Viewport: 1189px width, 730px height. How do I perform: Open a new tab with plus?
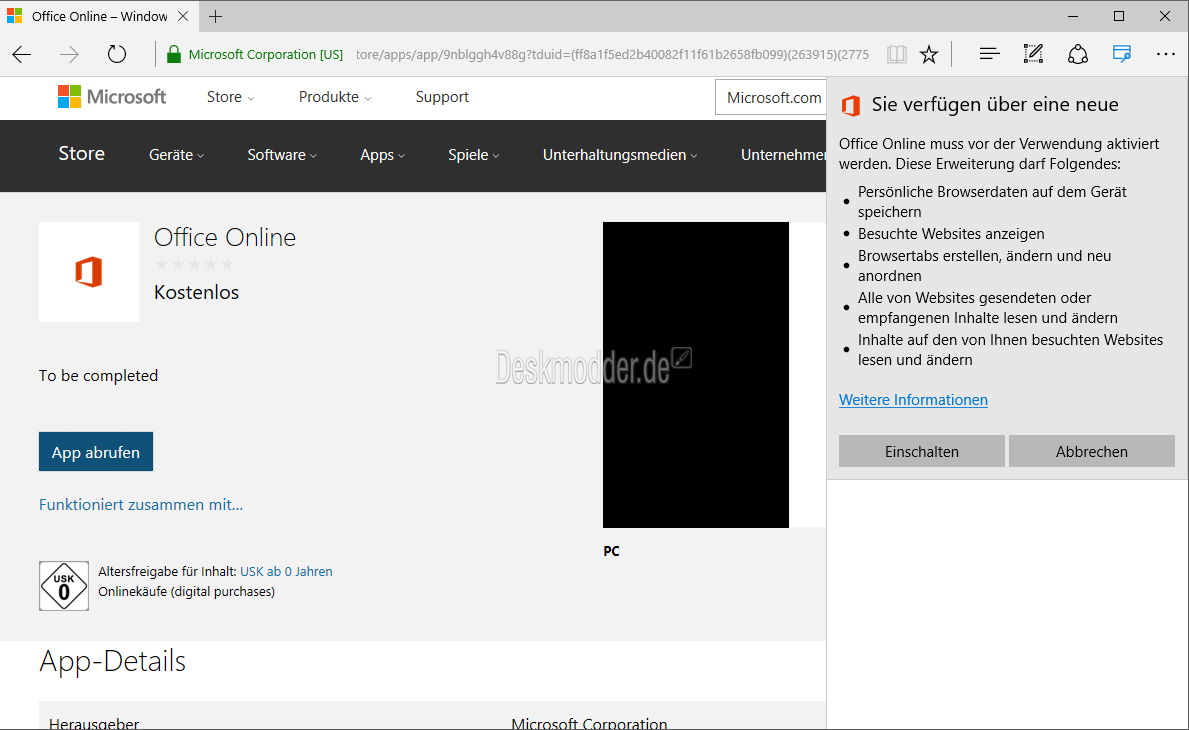[x=215, y=16]
